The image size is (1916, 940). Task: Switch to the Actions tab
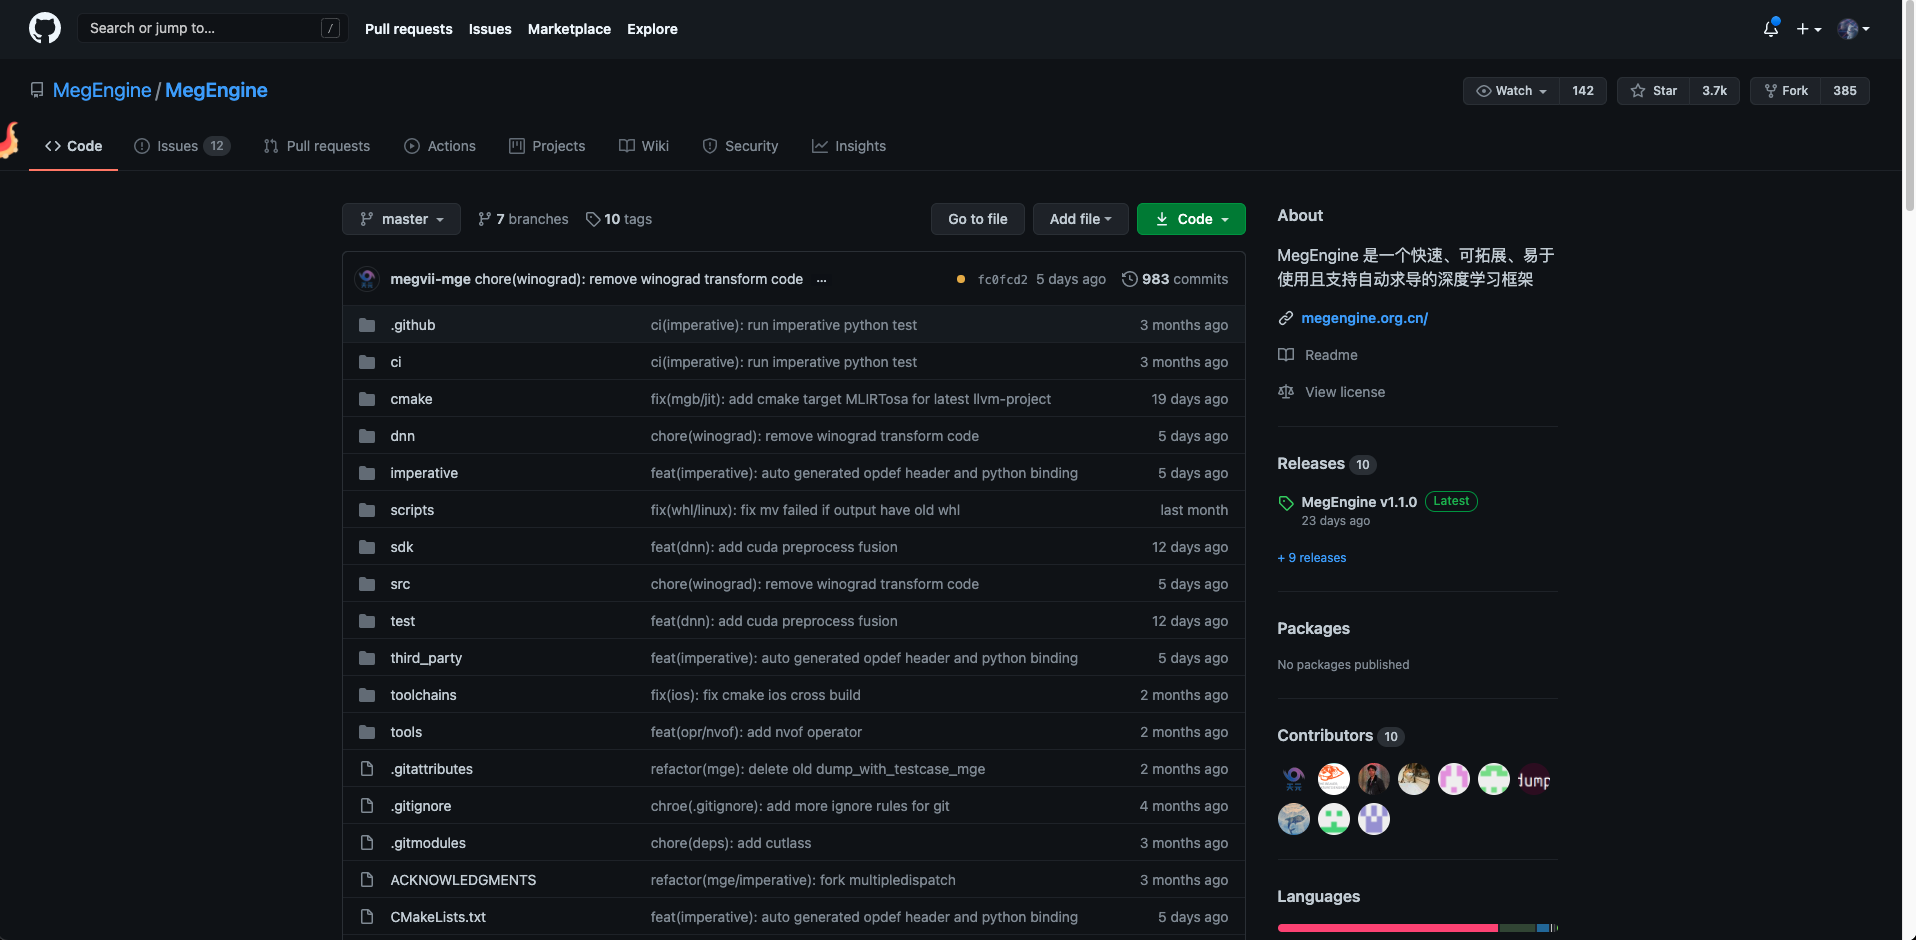point(440,146)
